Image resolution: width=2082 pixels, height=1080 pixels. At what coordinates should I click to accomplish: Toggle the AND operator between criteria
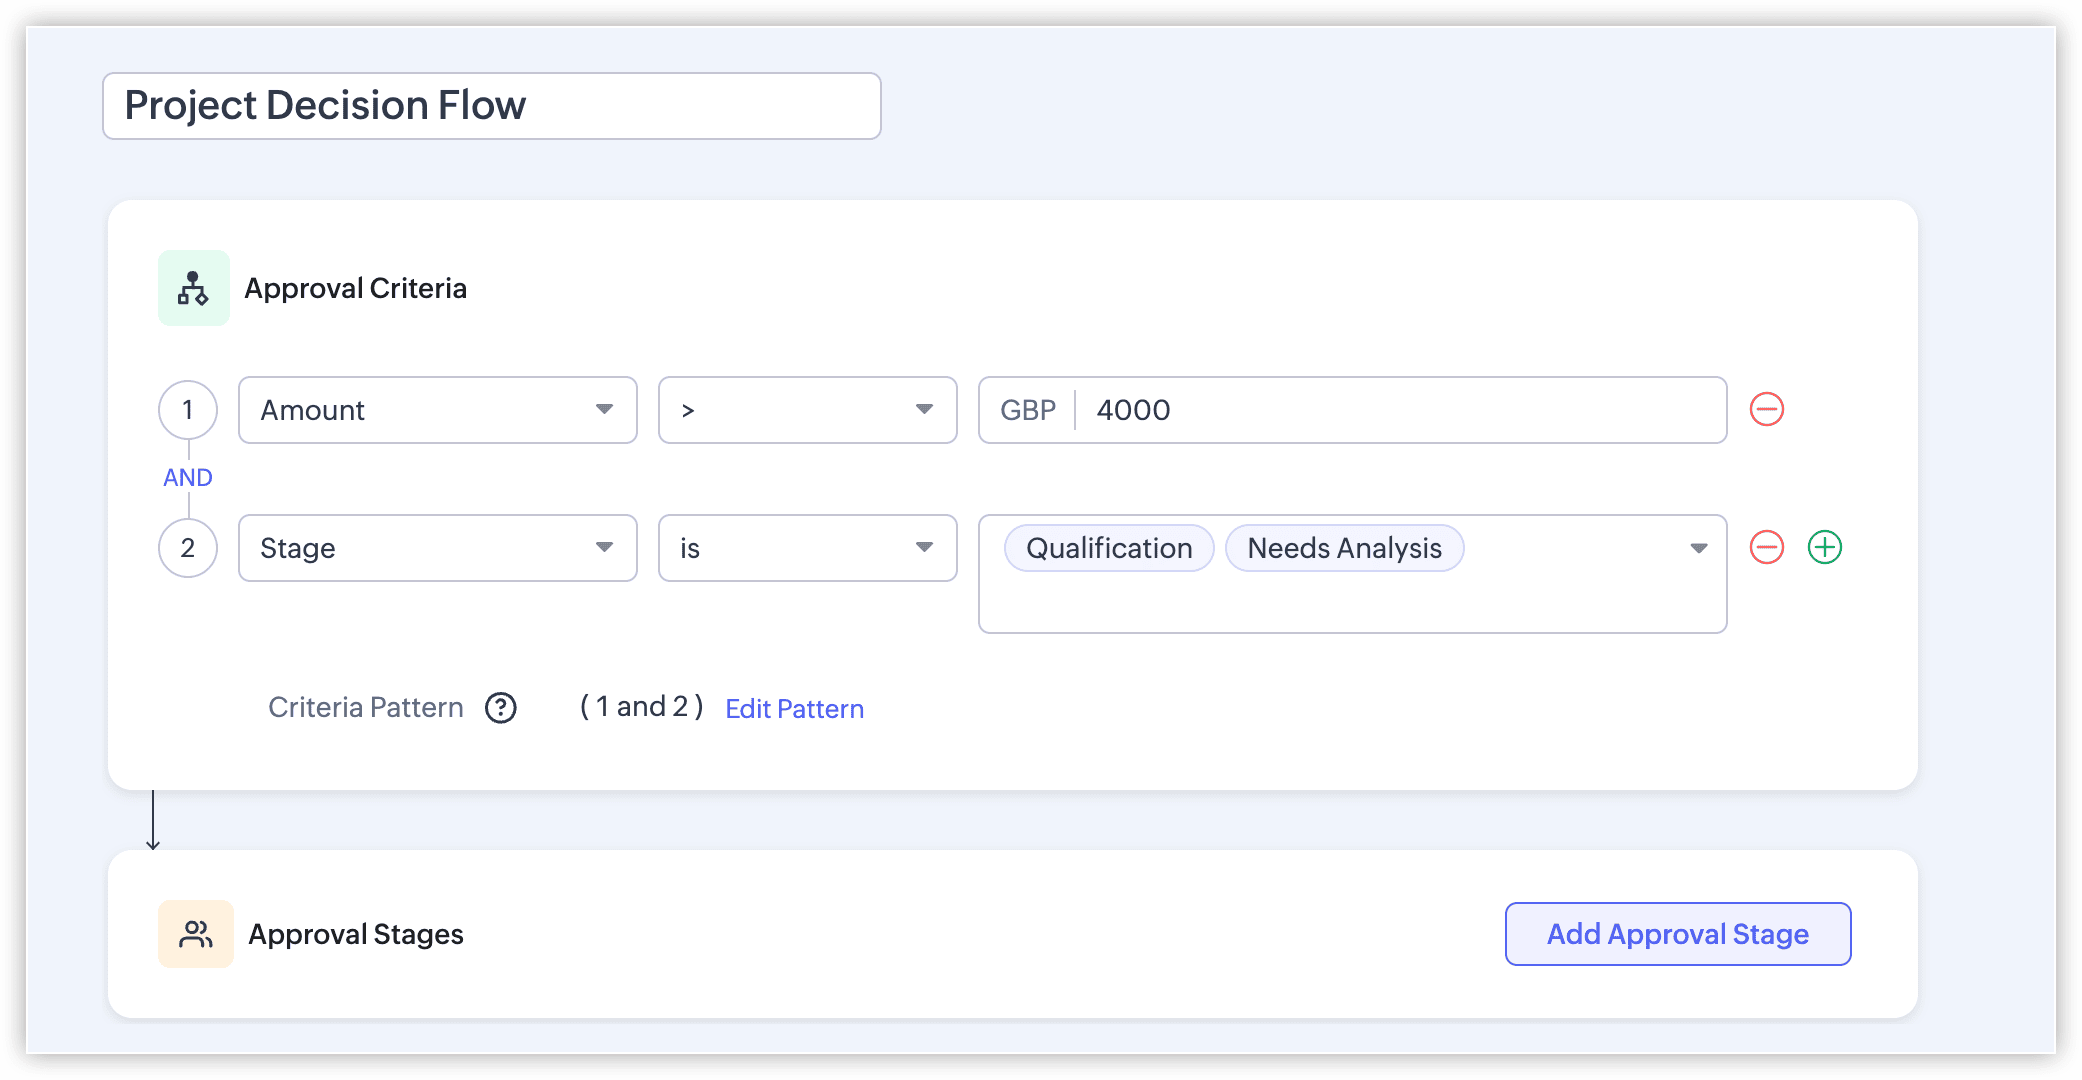188,478
